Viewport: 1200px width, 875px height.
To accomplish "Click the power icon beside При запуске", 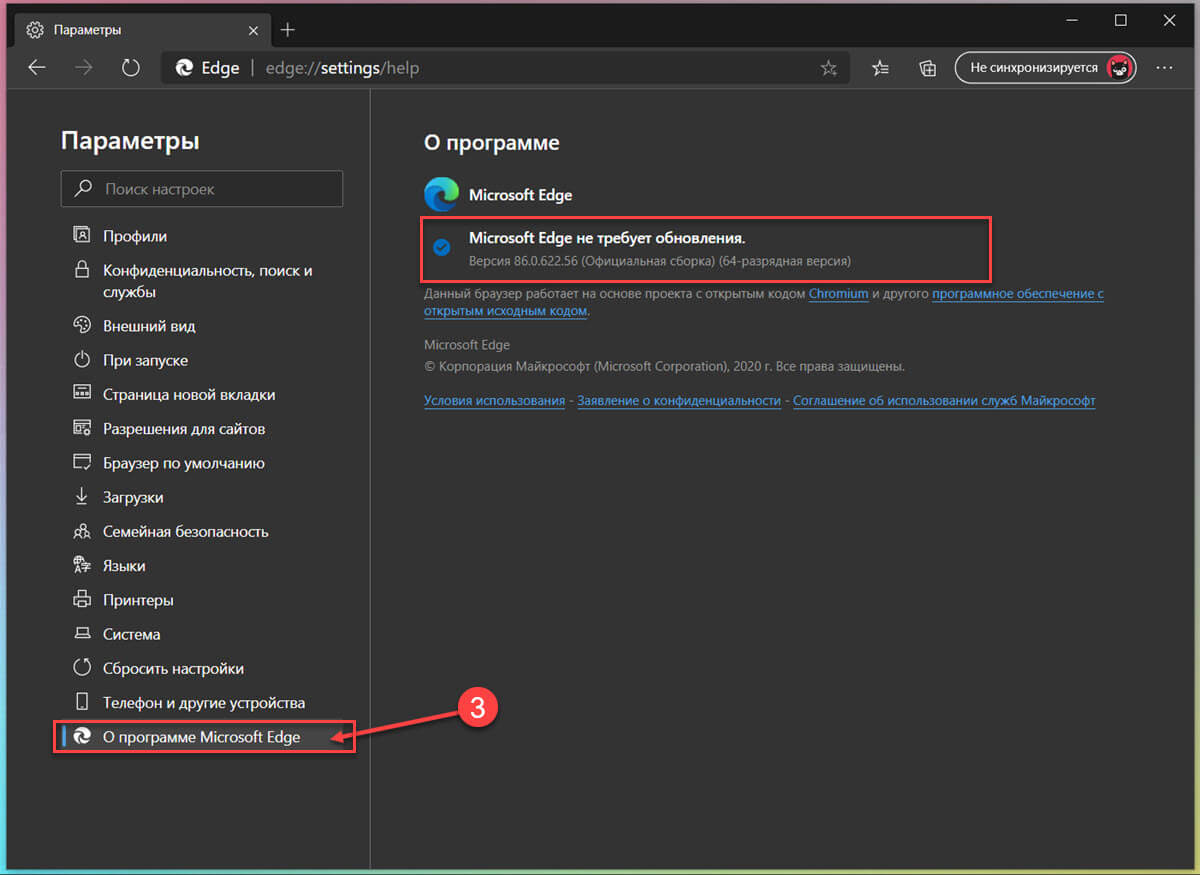I will pyautogui.click(x=82, y=360).
